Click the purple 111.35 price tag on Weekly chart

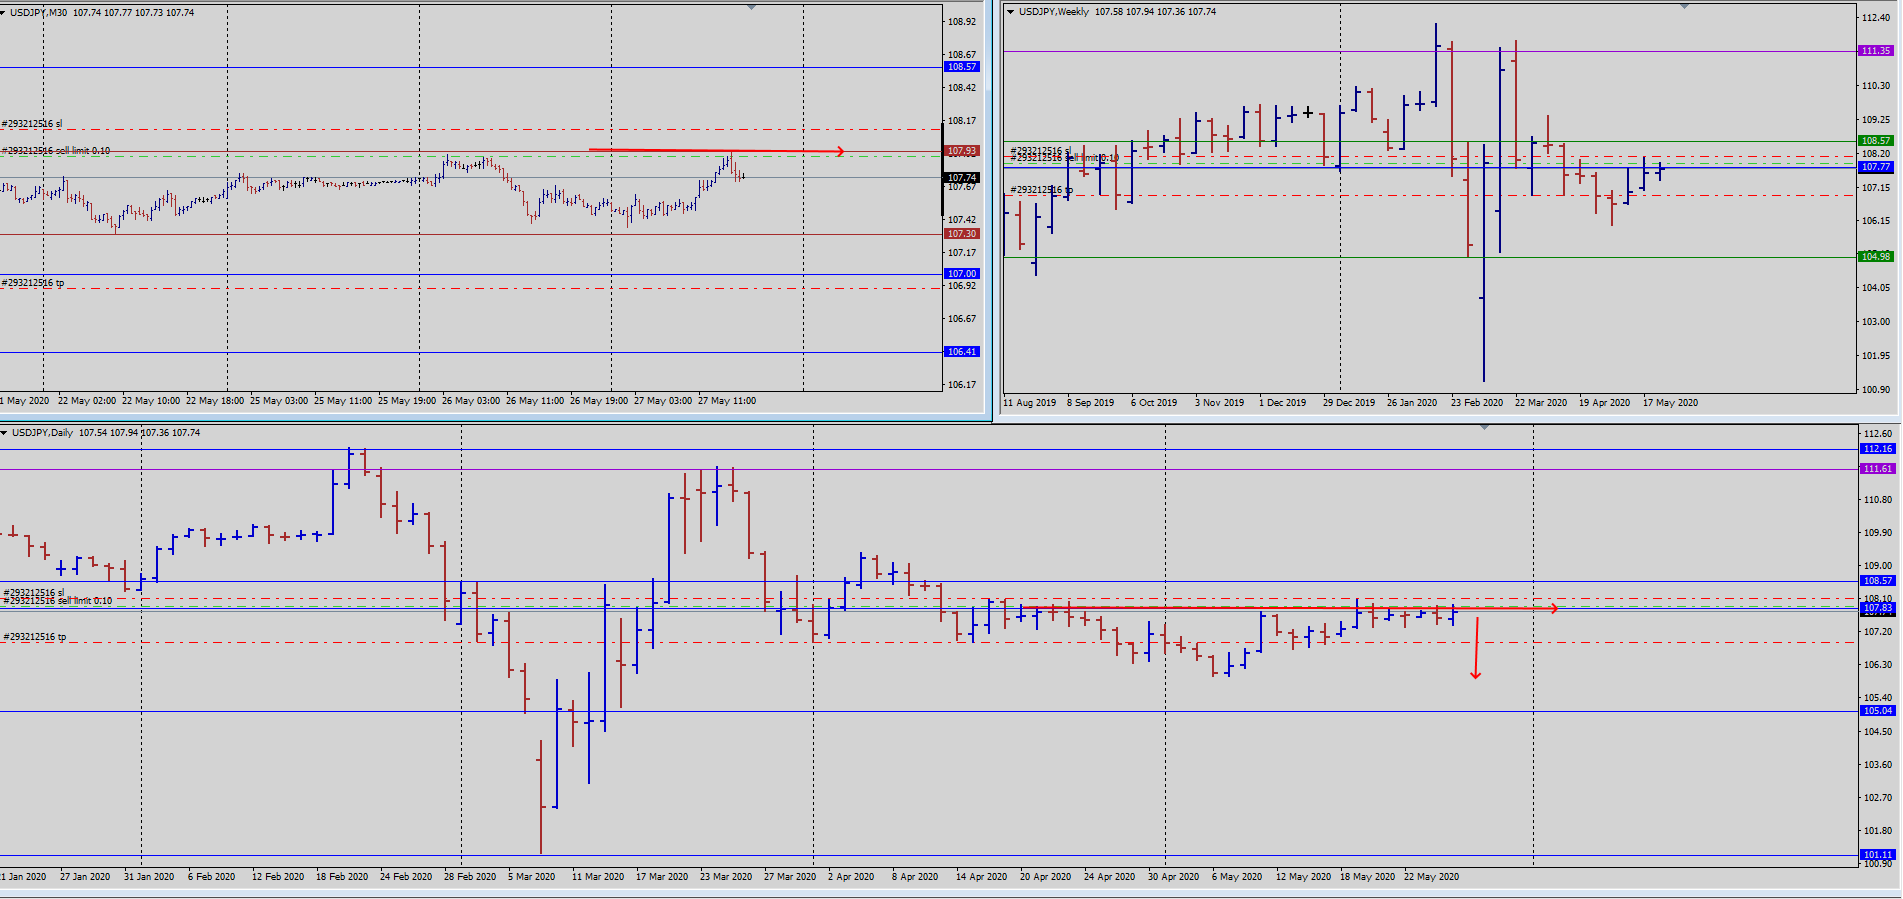(x=1875, y=51)
